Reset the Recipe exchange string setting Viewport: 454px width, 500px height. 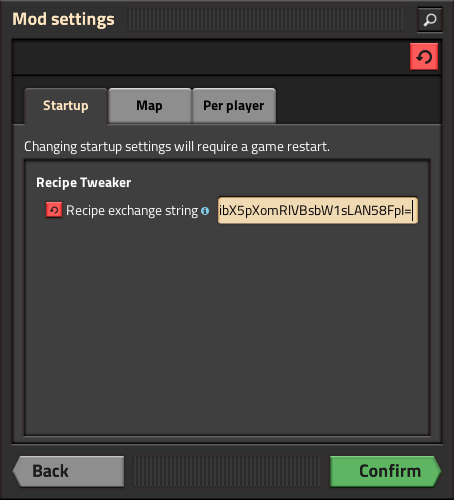coord(54,210)
